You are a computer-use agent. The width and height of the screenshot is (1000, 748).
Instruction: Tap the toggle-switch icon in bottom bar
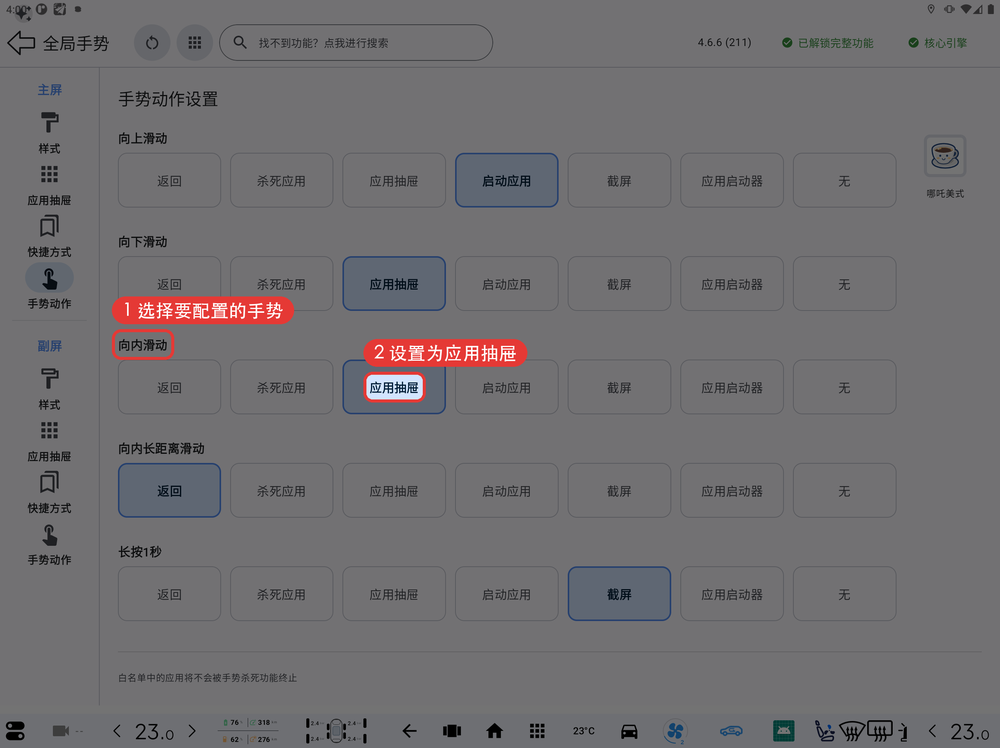point(15,731)
